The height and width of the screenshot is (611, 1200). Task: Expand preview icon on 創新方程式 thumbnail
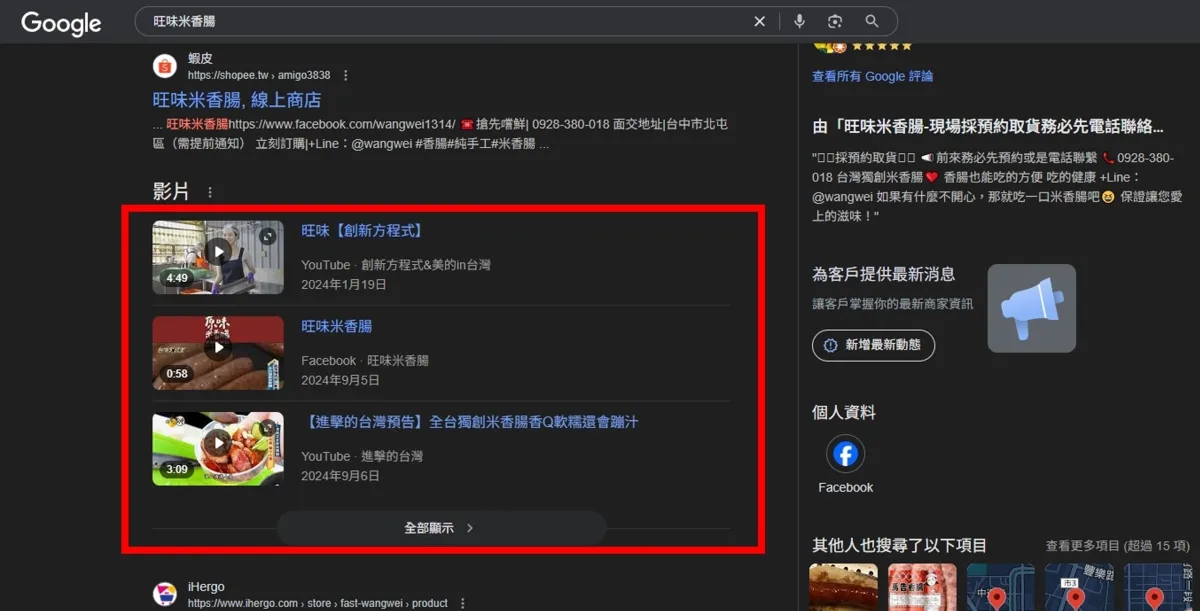point(268,236)
